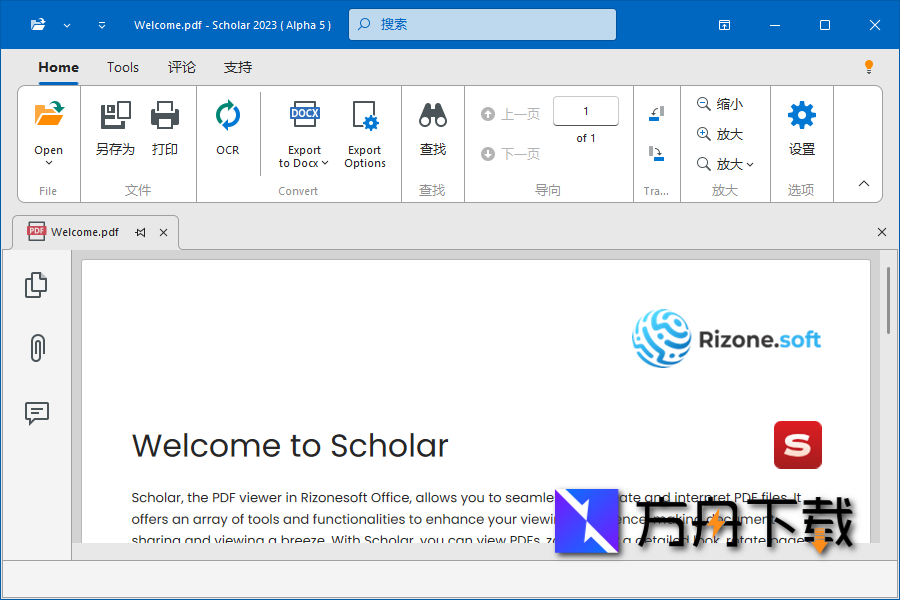Open the comments panel in the sidebar
Screen dimensions: 900x600
[36, 413]
